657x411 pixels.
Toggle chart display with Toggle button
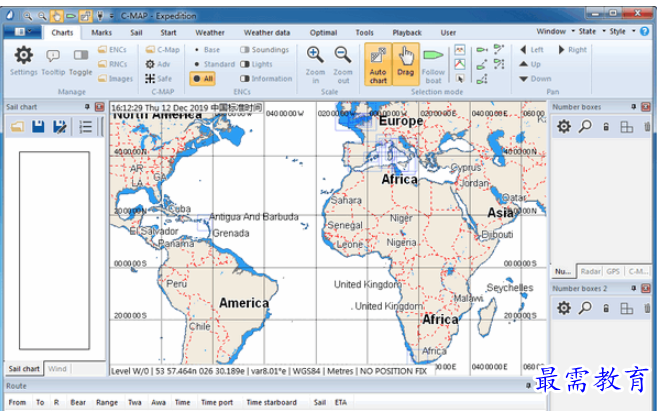tap(80, 61)
